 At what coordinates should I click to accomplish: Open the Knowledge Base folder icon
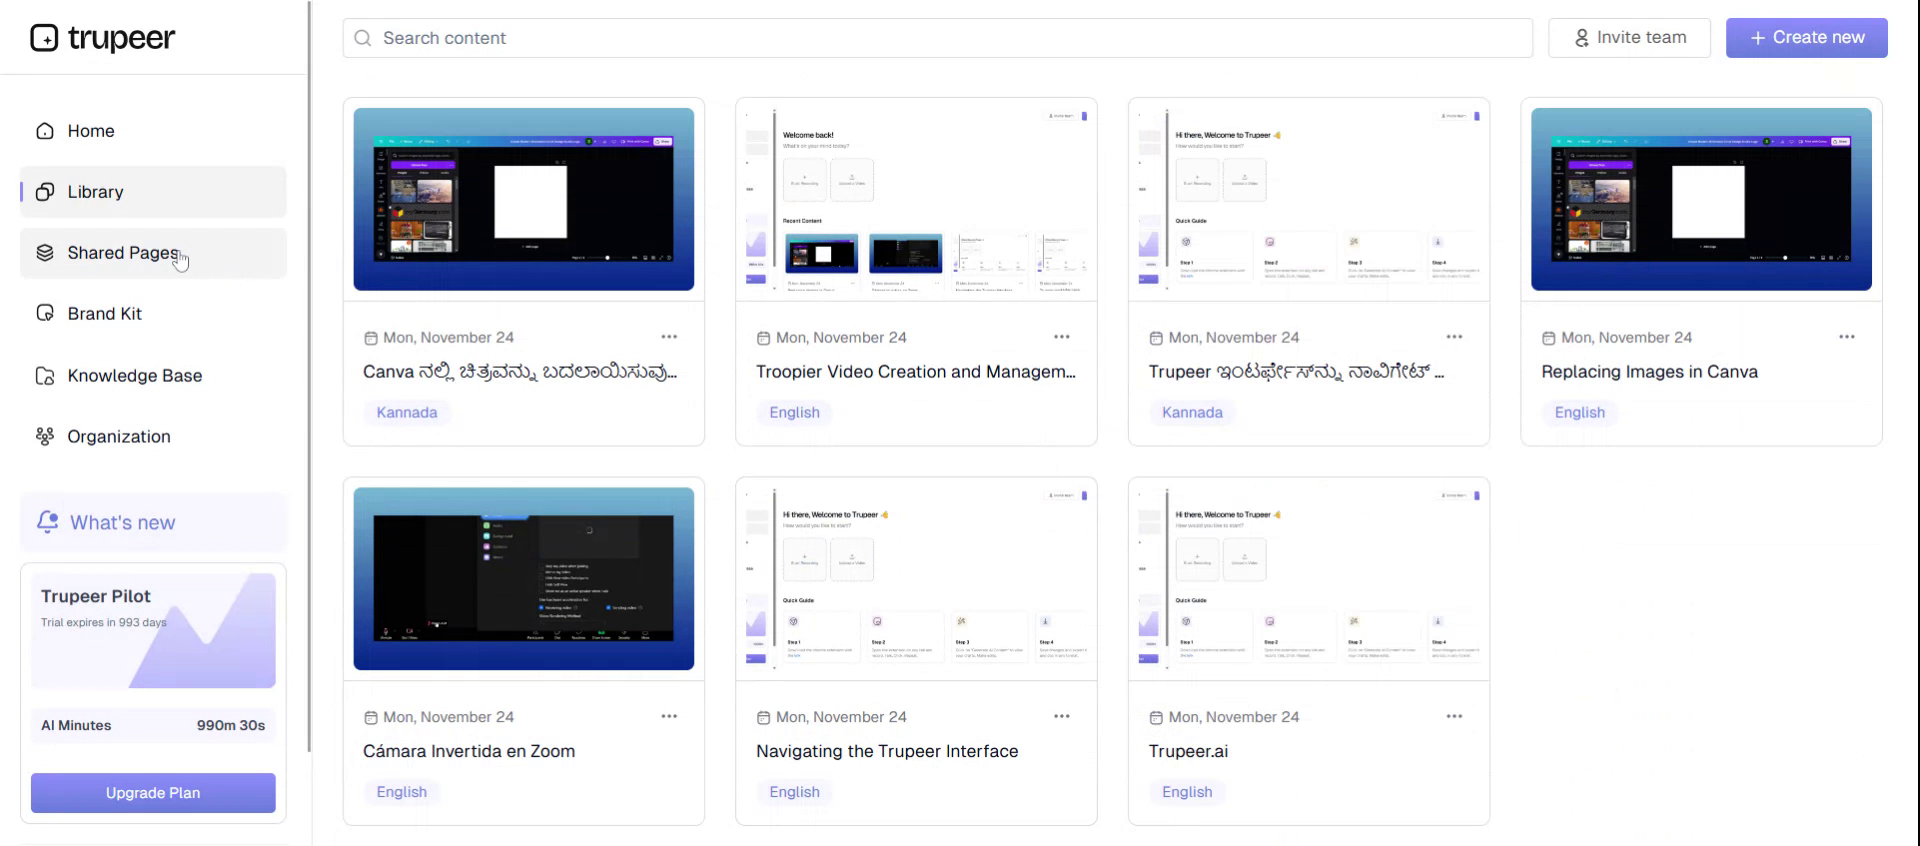pos(45,376)
